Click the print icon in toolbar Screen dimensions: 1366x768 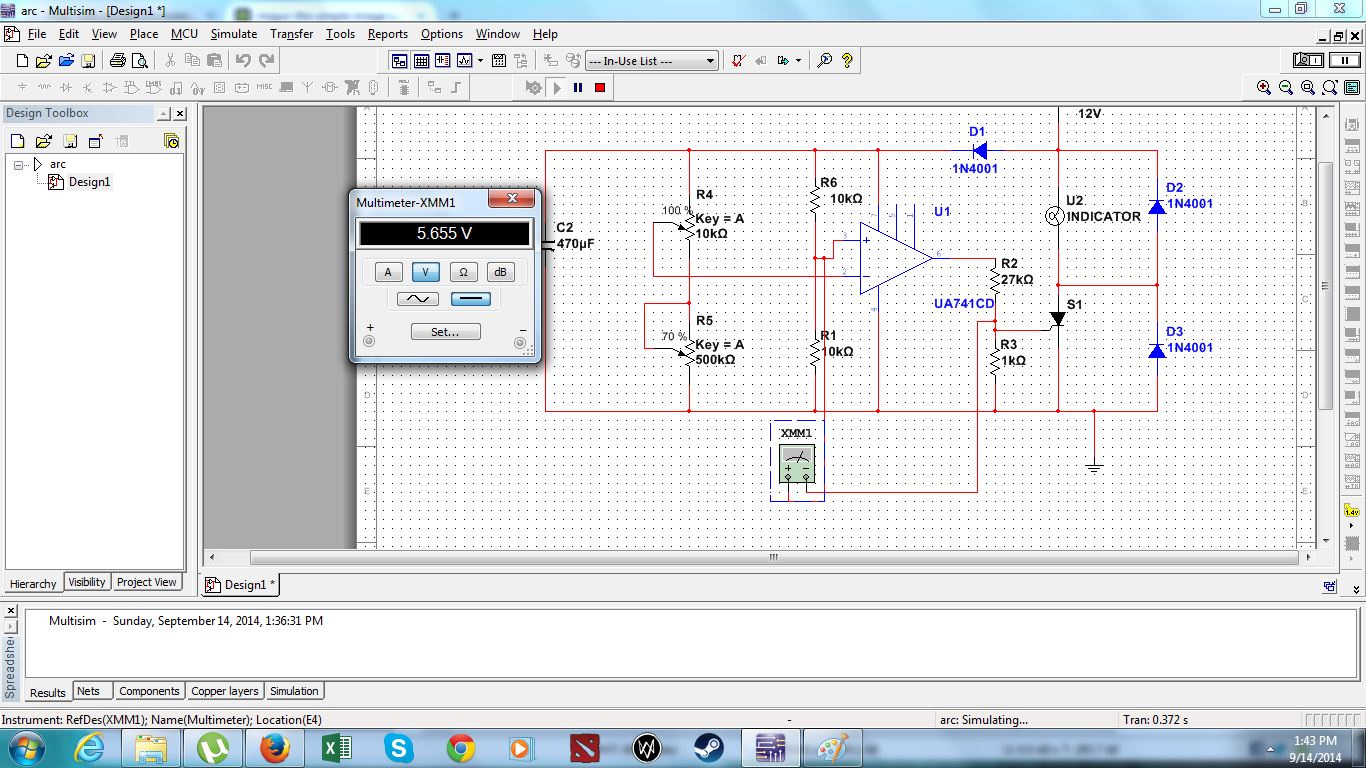[117, 61]
